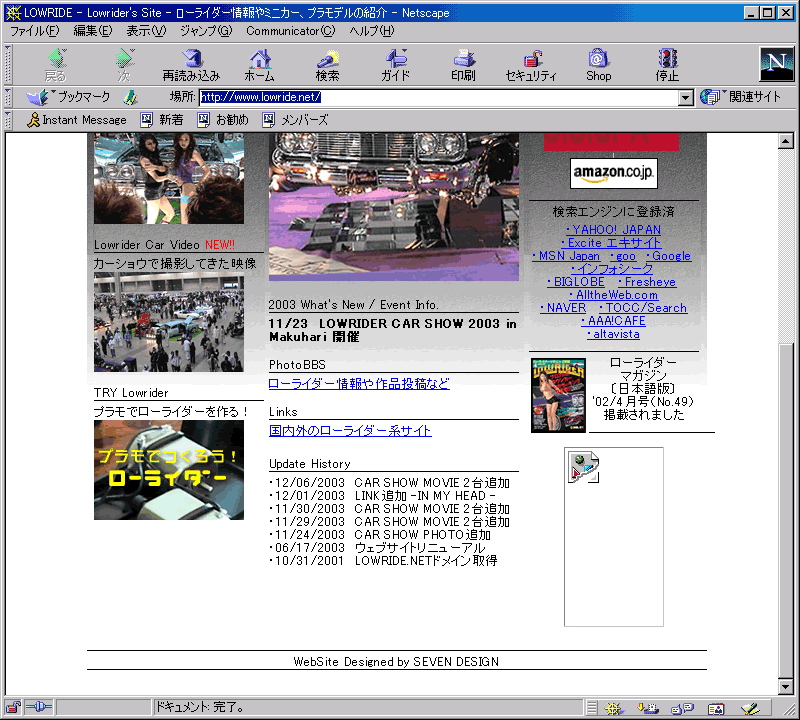800x720 pixels.
Task: Open Related Sites (関連サイト) button
Action: pyautogui.click(x=740, y=97)
